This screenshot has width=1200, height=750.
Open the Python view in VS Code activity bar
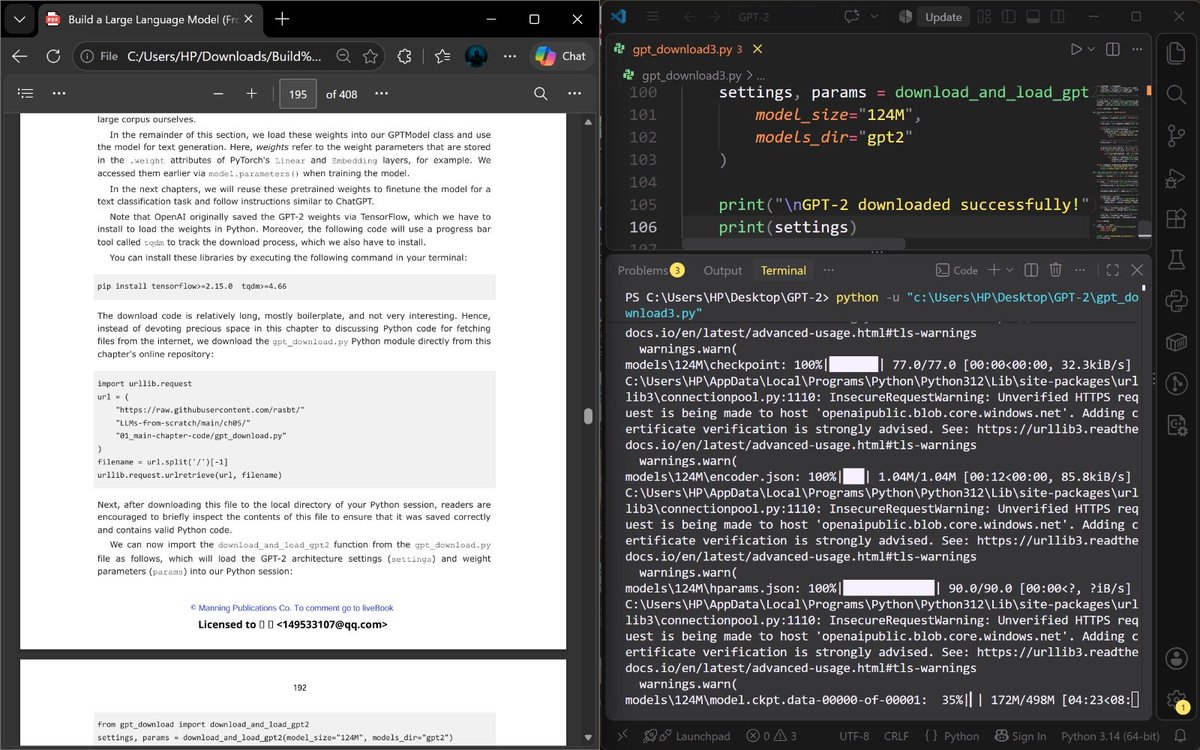tap(1176, 300)
